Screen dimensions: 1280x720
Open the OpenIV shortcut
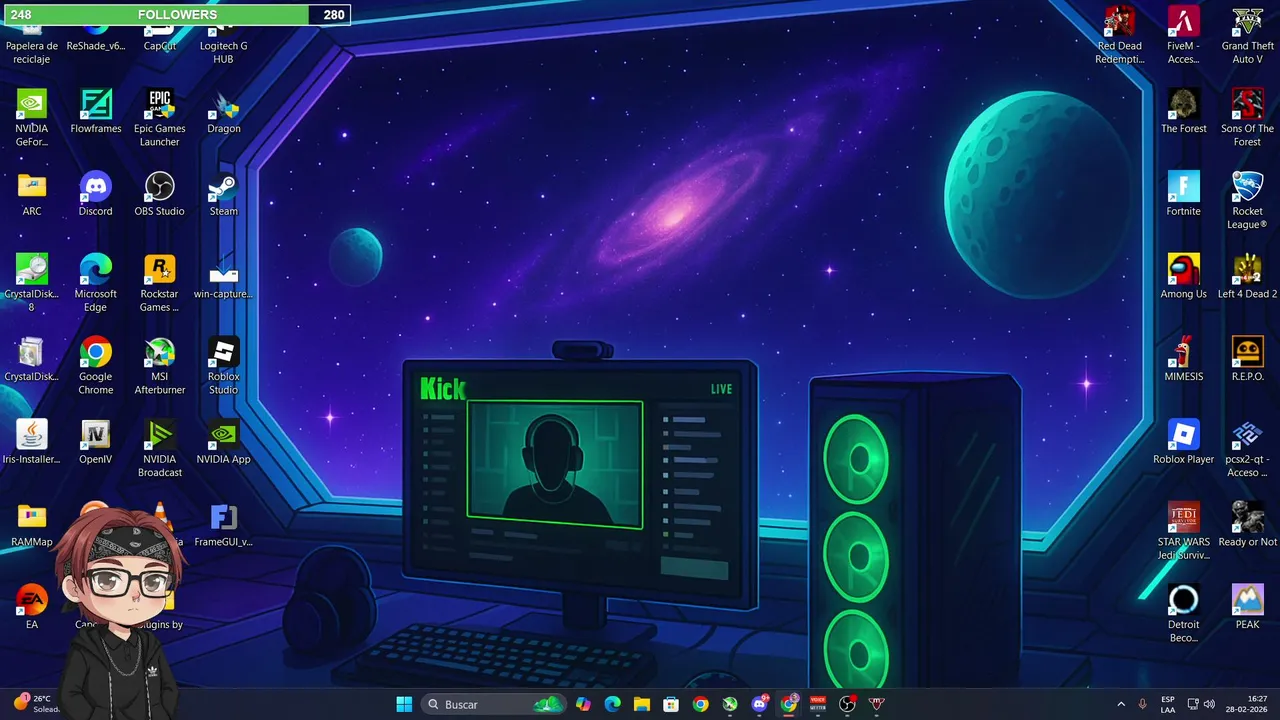tap(96, 442)
